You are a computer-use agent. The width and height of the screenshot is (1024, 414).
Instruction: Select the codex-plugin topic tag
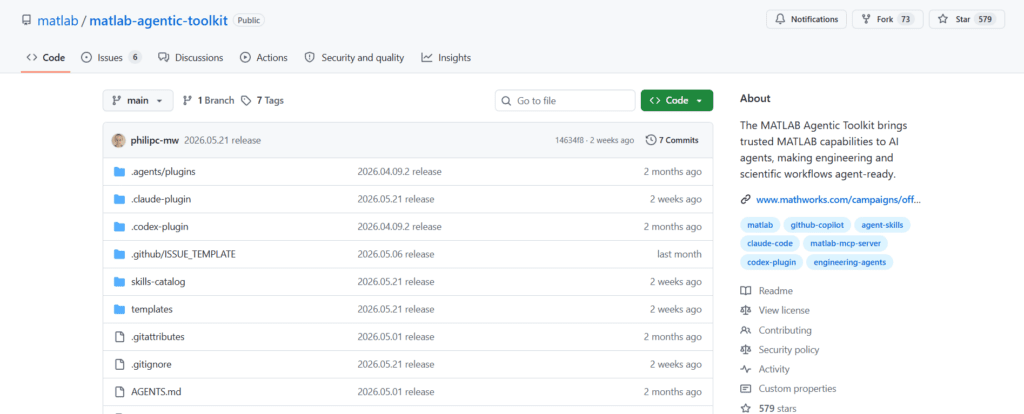pyautogui.click(x=771, y=263)
